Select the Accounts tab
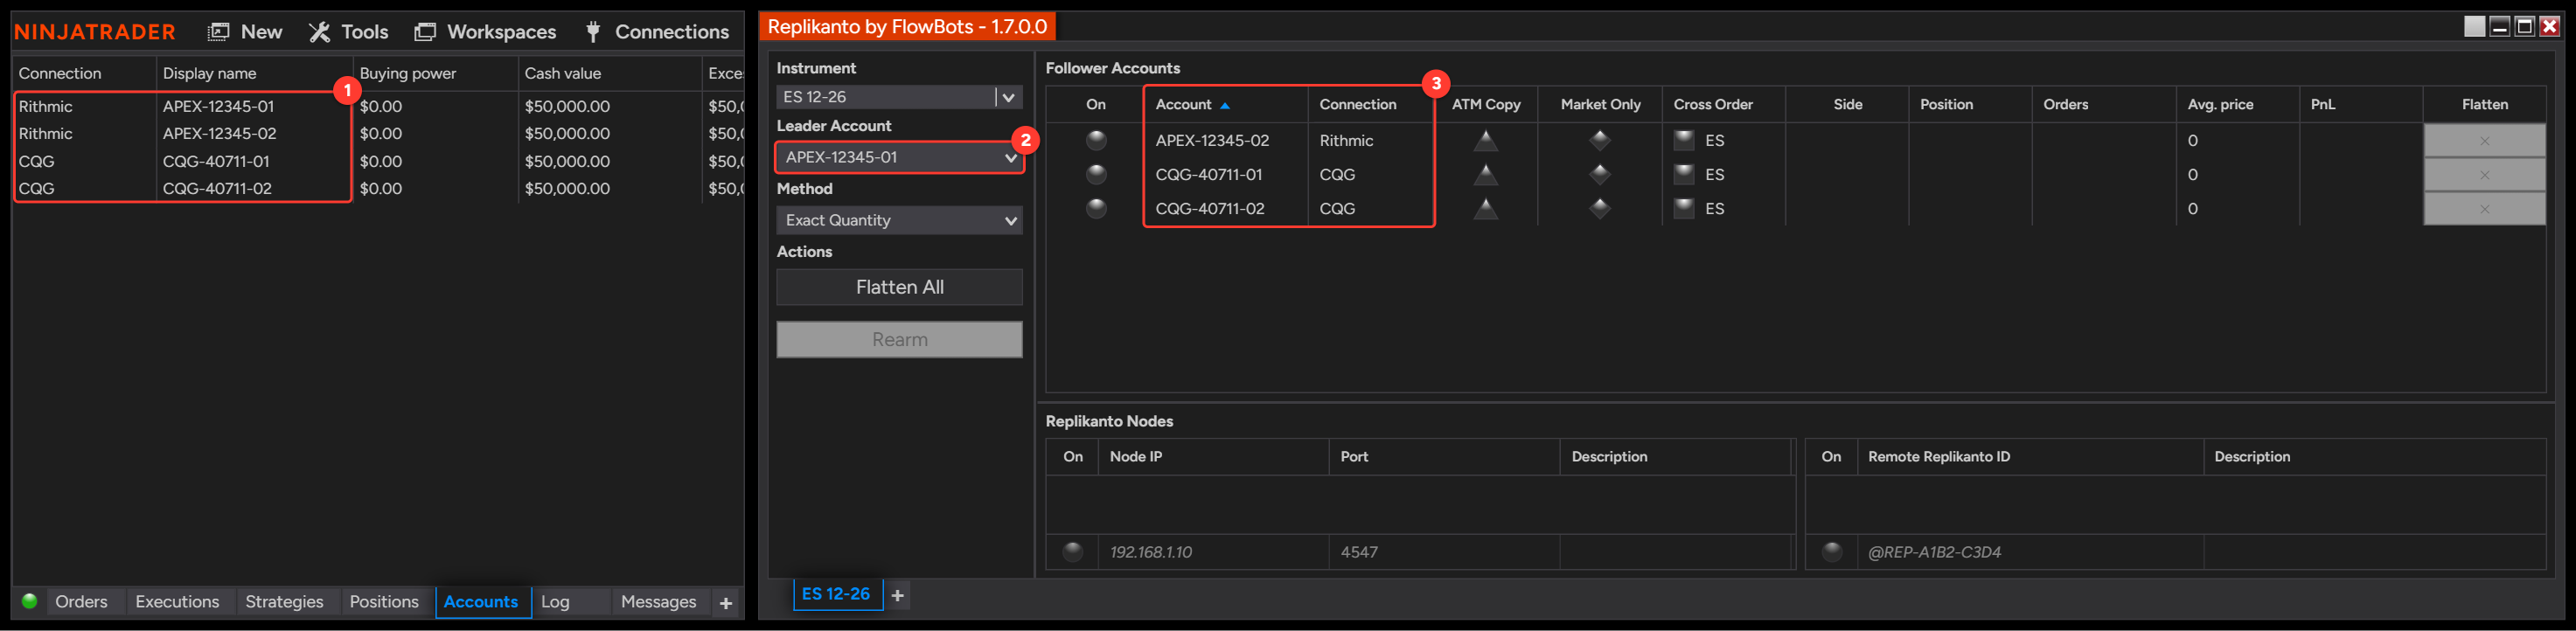The image size is (2576, 631). tap(481, 602)
